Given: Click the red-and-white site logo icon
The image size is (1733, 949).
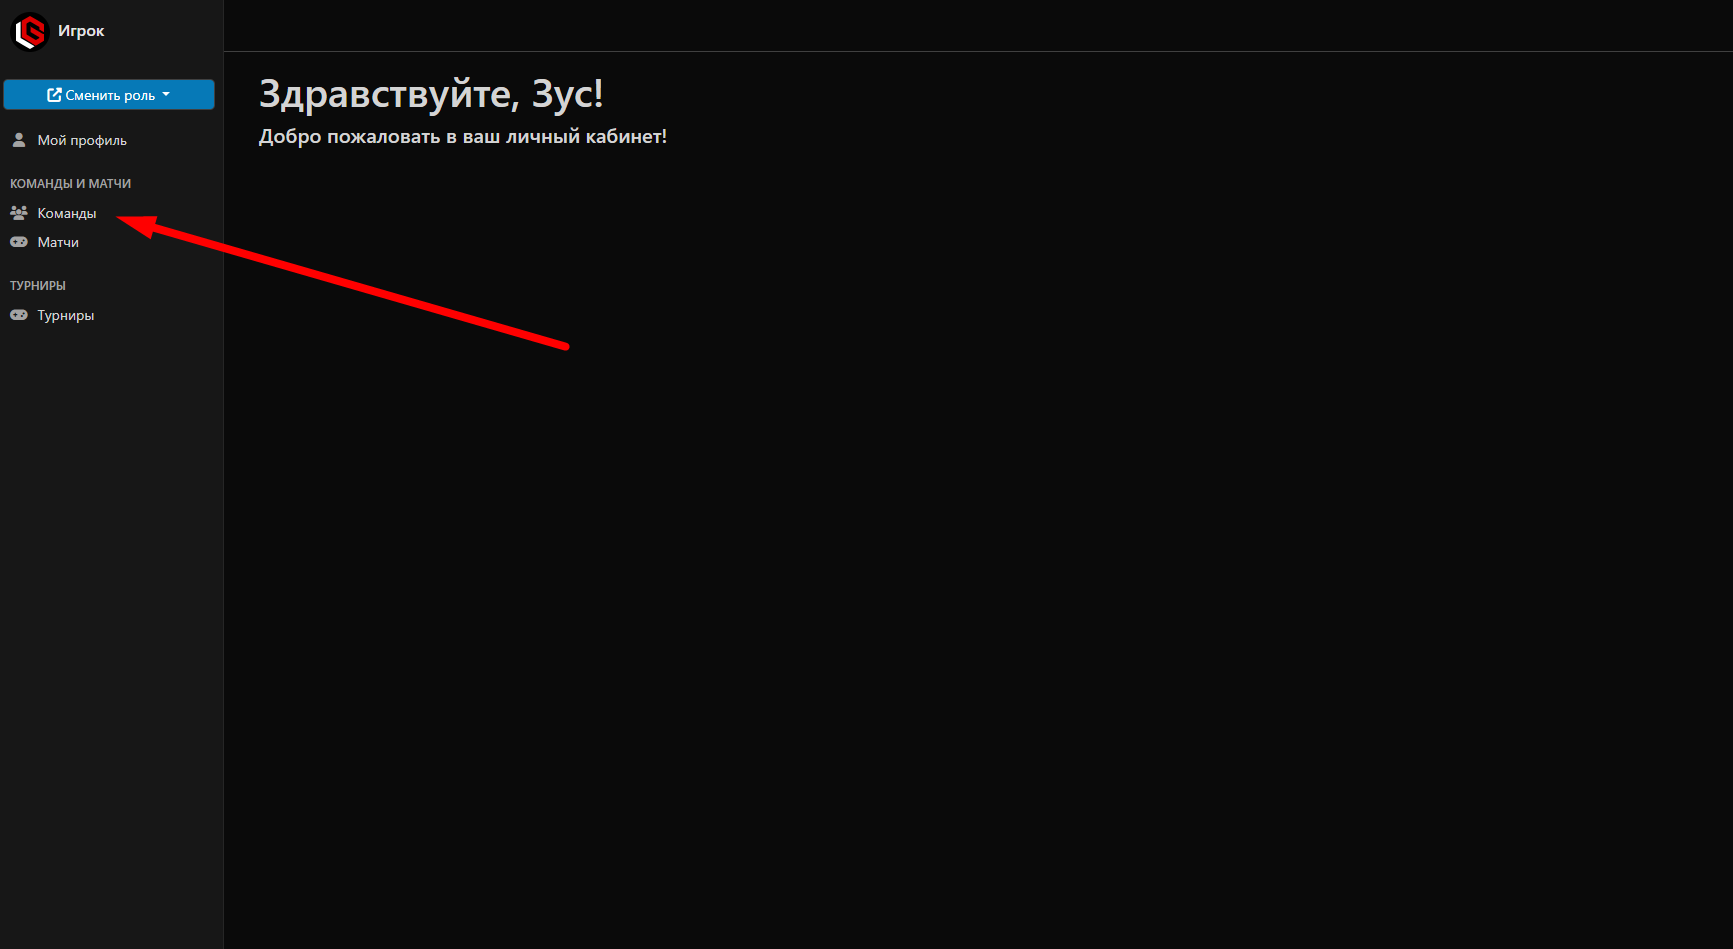Looking at the screenshot, I should click(30, 32).
